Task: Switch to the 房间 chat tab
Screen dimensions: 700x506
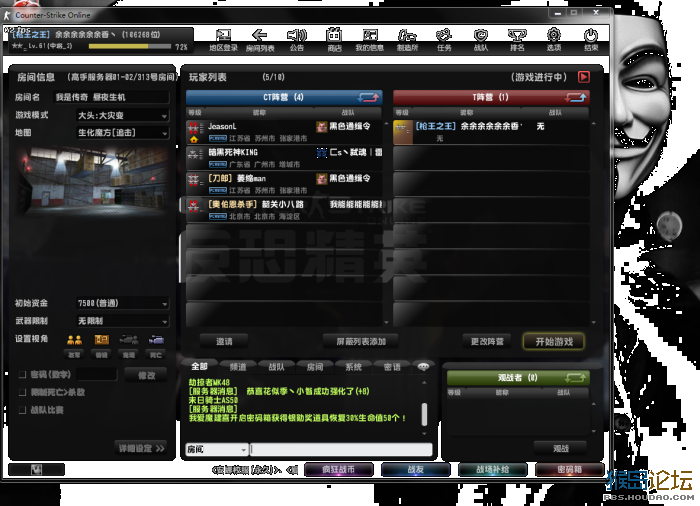Action: pyautogui.click(x=315, y=367)
